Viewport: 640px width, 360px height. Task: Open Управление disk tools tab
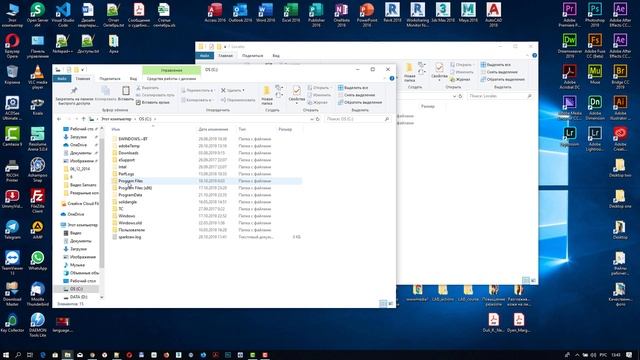tap(171, 70)
